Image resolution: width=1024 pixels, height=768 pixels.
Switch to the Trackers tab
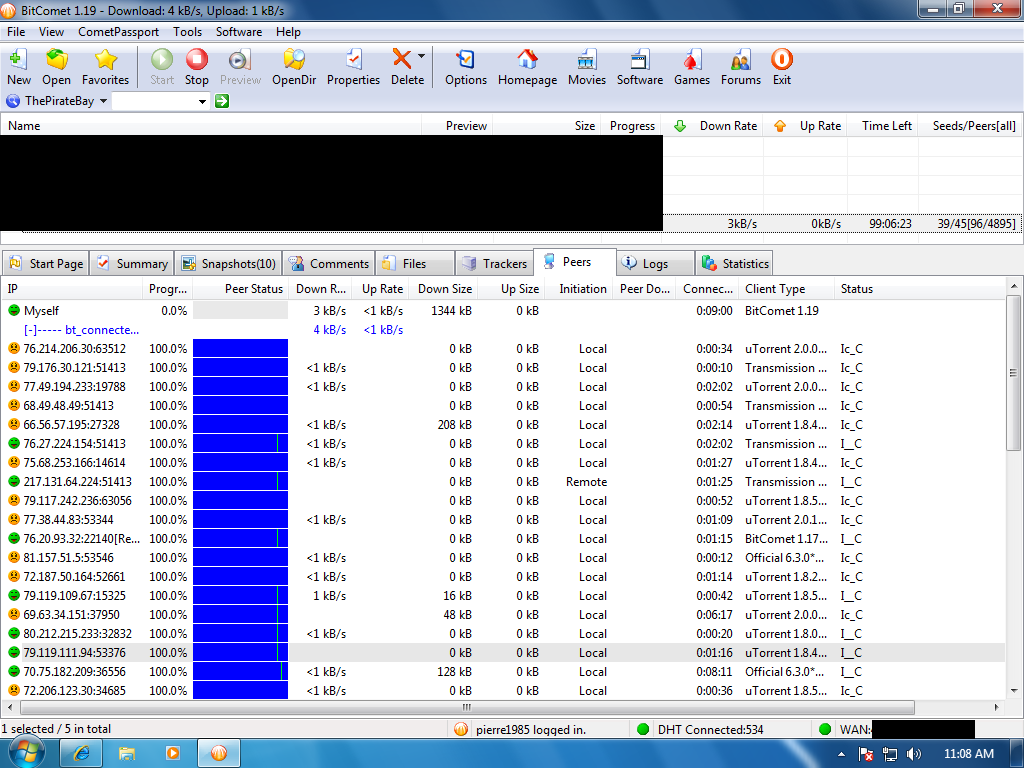tap(494, 263)
